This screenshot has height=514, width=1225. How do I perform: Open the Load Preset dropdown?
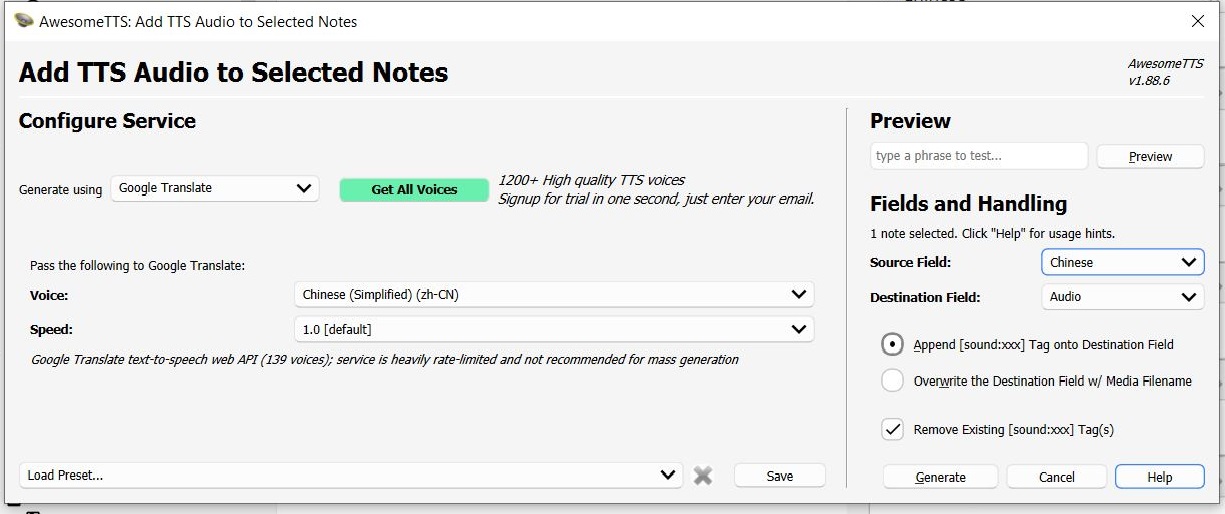pos(351,475)
